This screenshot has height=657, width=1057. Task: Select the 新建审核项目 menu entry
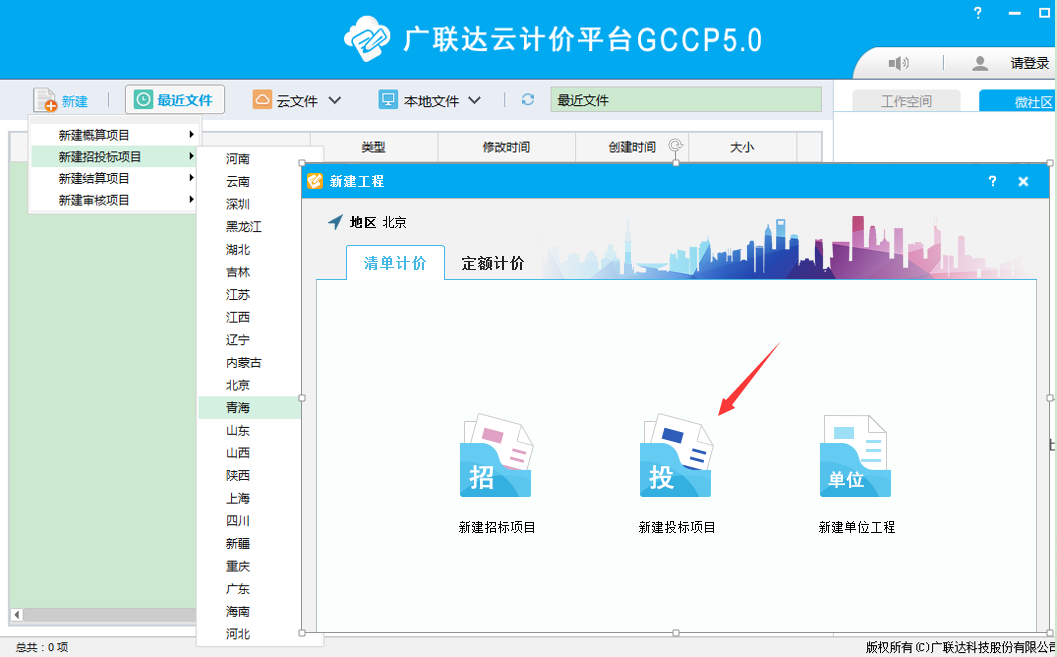click(113, 200)
